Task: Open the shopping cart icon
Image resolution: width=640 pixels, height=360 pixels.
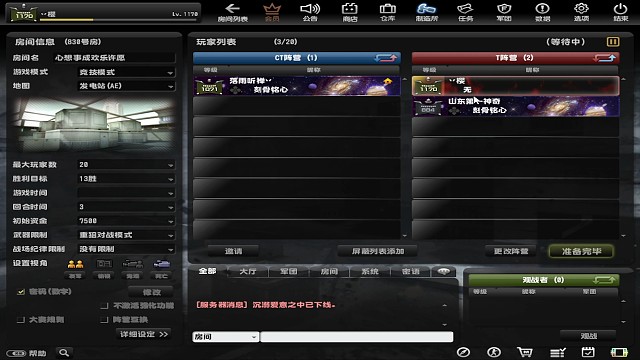Action: click(x=525, y=352)
